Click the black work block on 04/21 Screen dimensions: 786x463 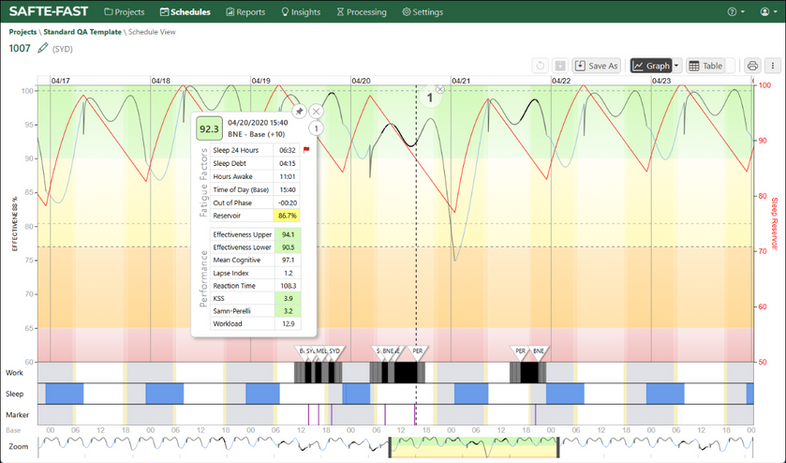click(x=529, y=373)
